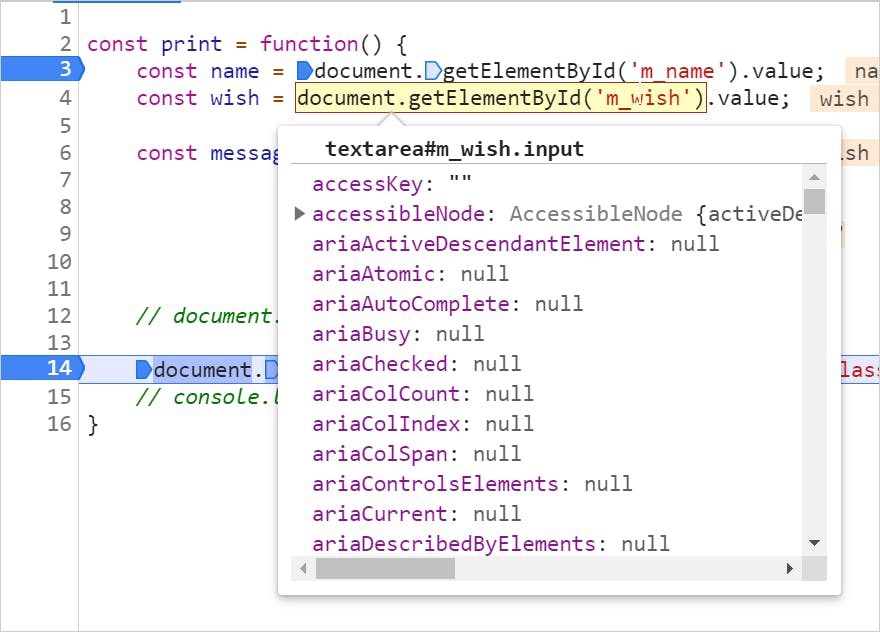Image resolution: width=880 pixels, height=632 pixels.
Task: Click popup vertical scrollbar down arrow
Action: coord(814,543)
